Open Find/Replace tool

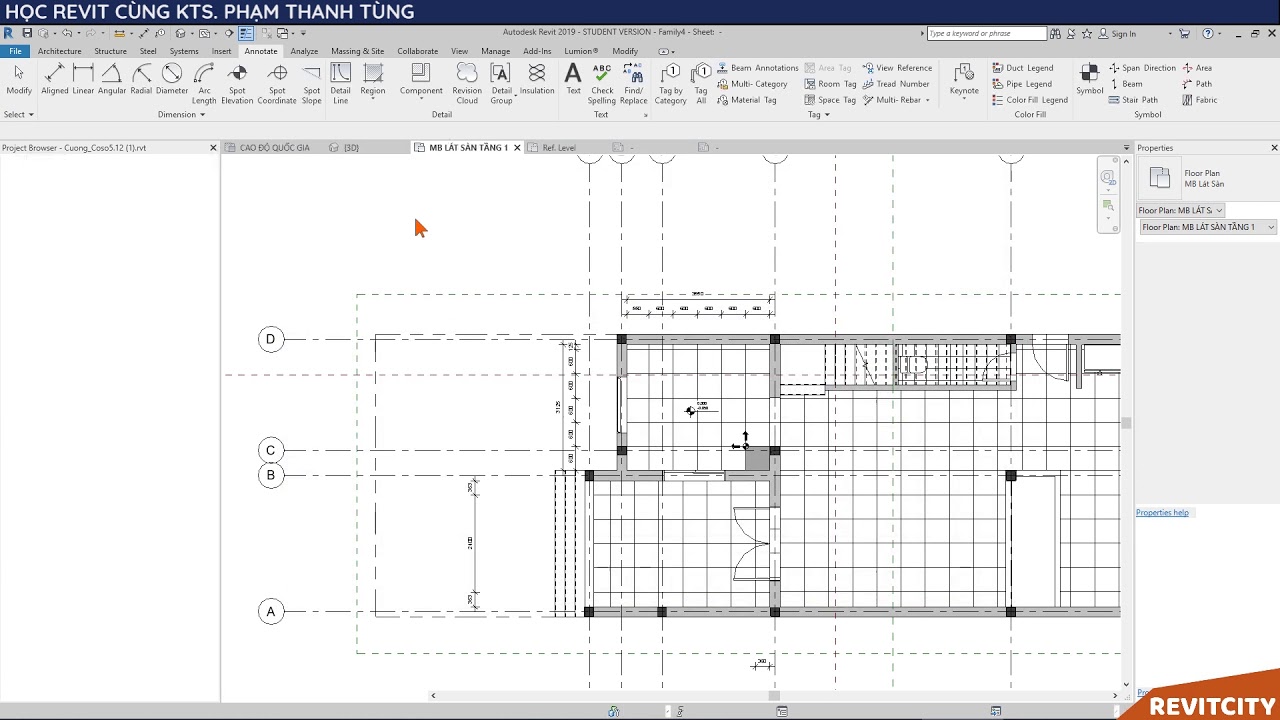coord(633,85)
